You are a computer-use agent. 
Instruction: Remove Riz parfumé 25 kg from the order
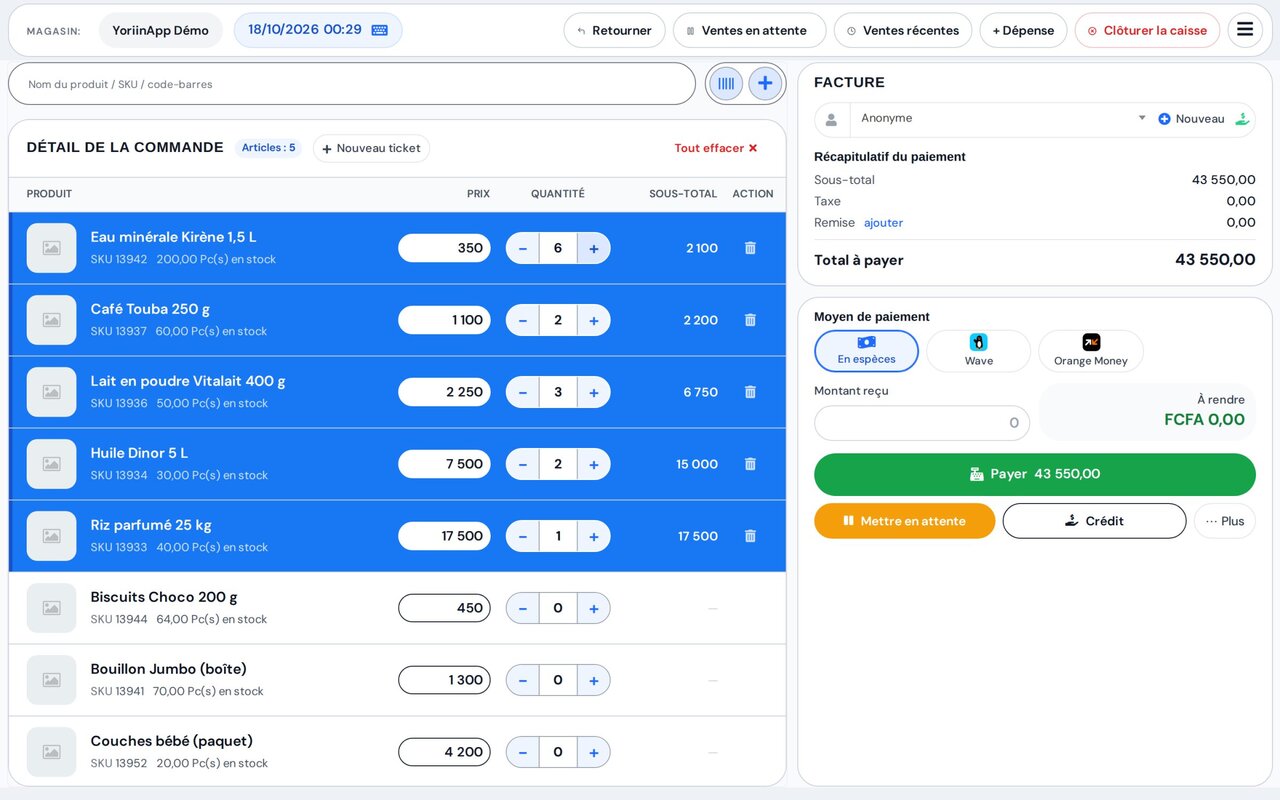click(x=750, y=536)
